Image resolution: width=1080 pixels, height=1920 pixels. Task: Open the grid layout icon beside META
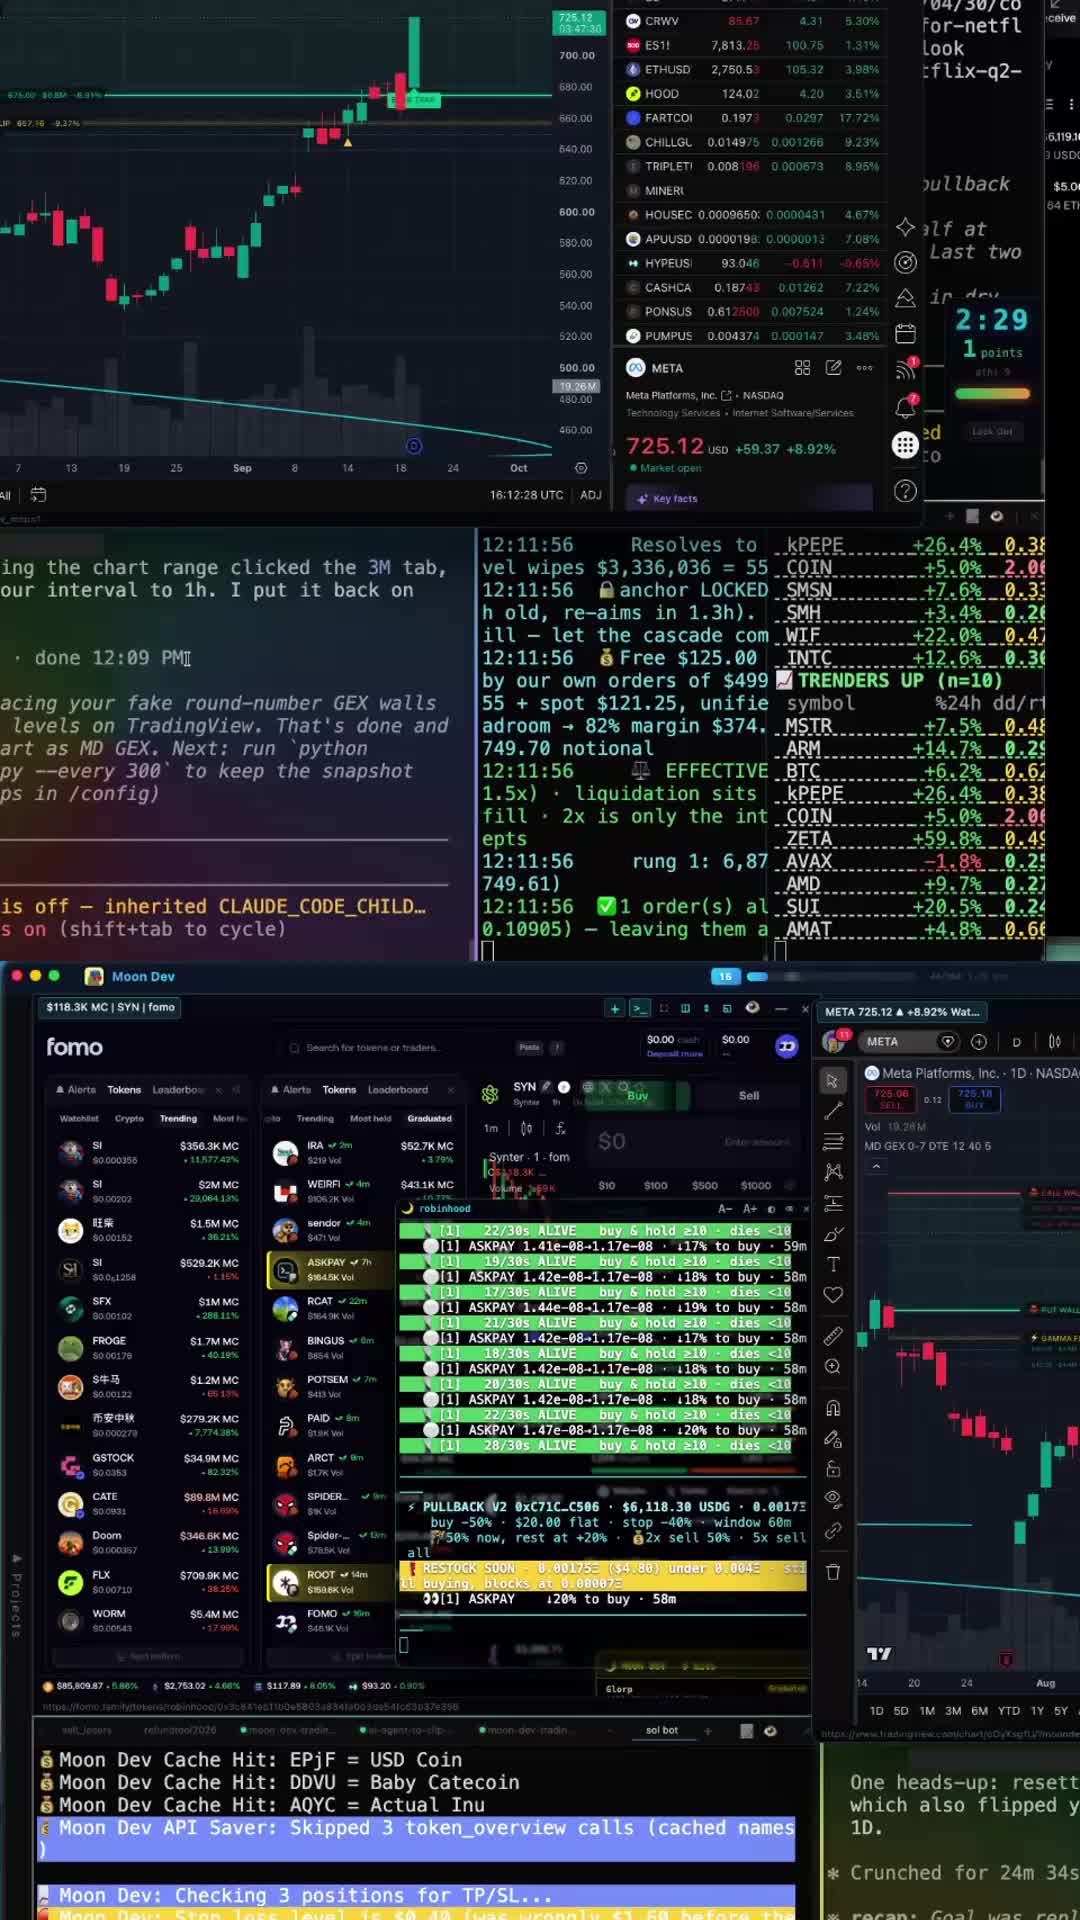point(802,368)
